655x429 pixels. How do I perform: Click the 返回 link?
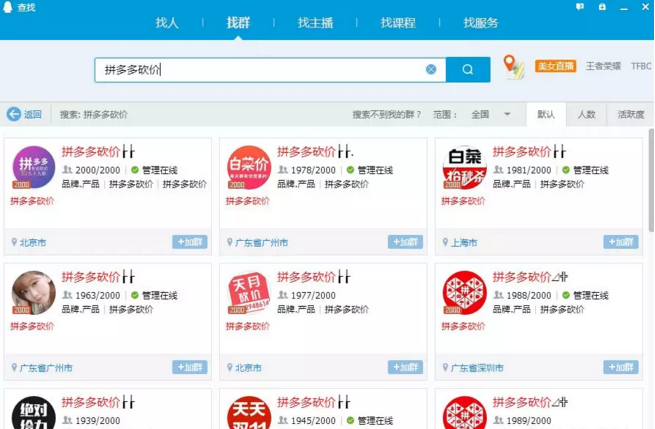[x=33, y=114]
